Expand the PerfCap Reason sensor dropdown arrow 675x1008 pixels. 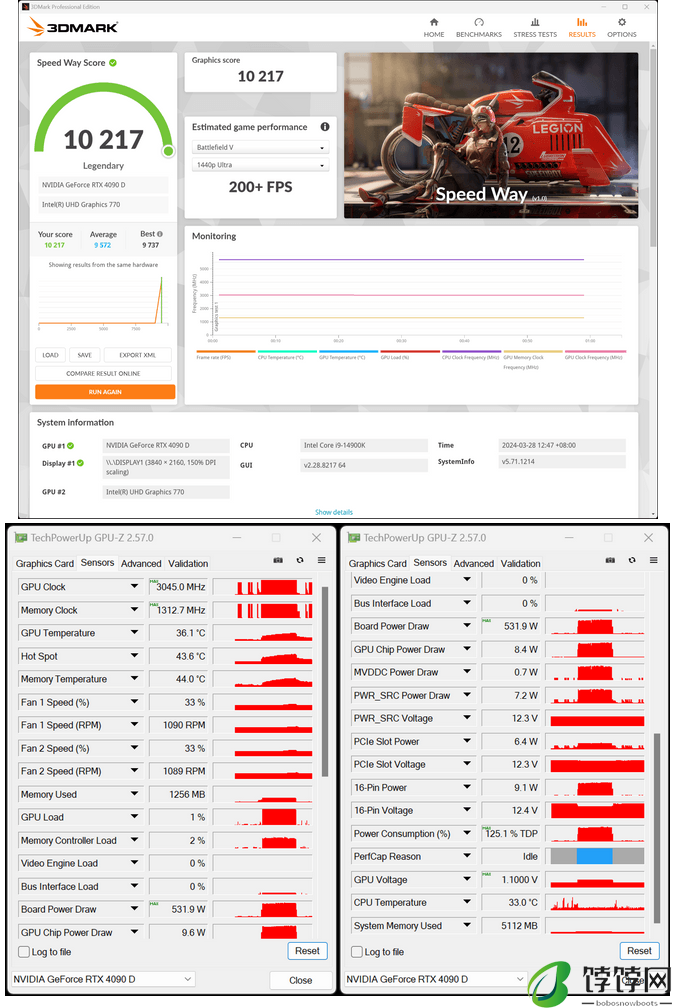467,856
